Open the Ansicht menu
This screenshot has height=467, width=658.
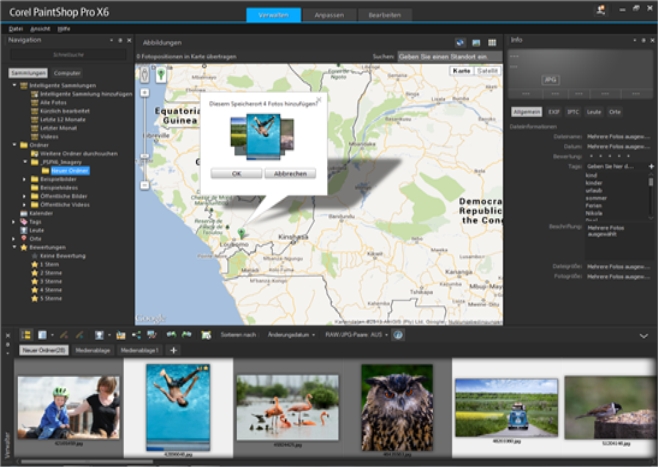point(39,29)
